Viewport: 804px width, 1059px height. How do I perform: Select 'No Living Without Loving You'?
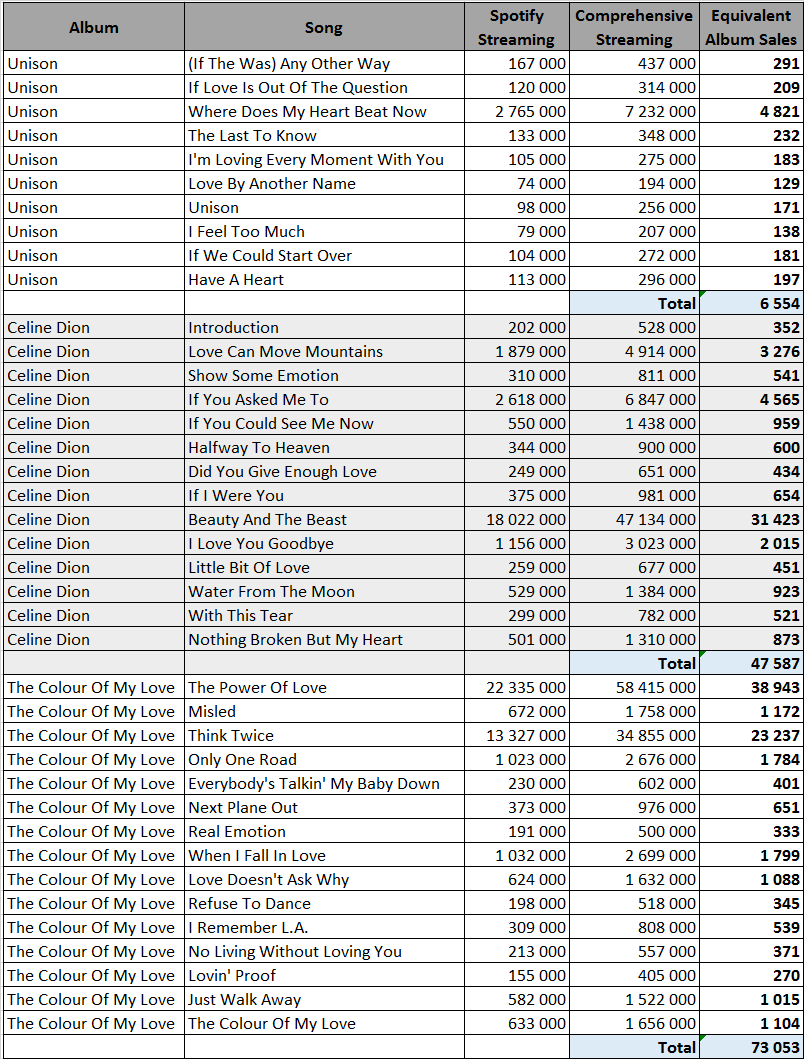(x=324, y=951)
